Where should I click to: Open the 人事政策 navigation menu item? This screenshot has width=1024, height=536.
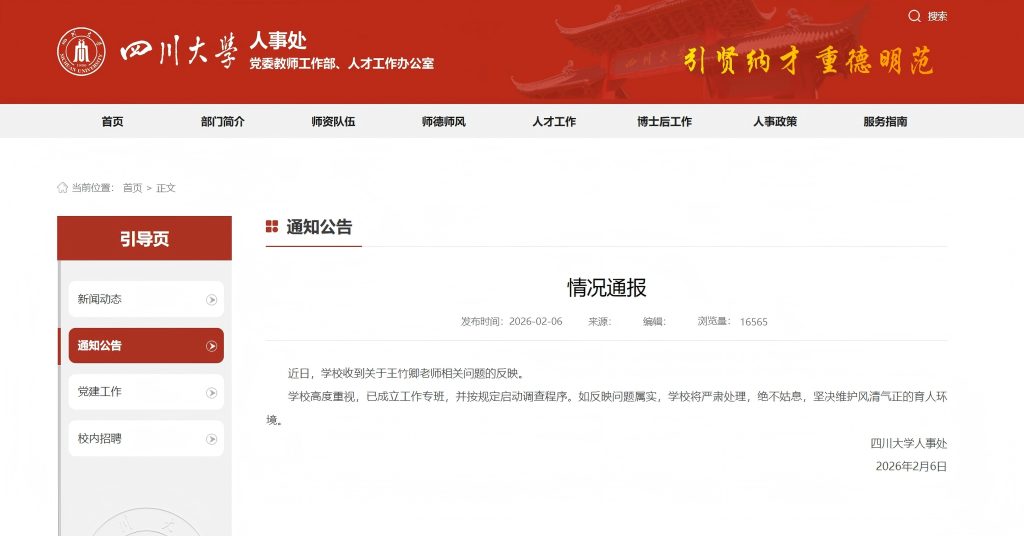coord(775,121)
